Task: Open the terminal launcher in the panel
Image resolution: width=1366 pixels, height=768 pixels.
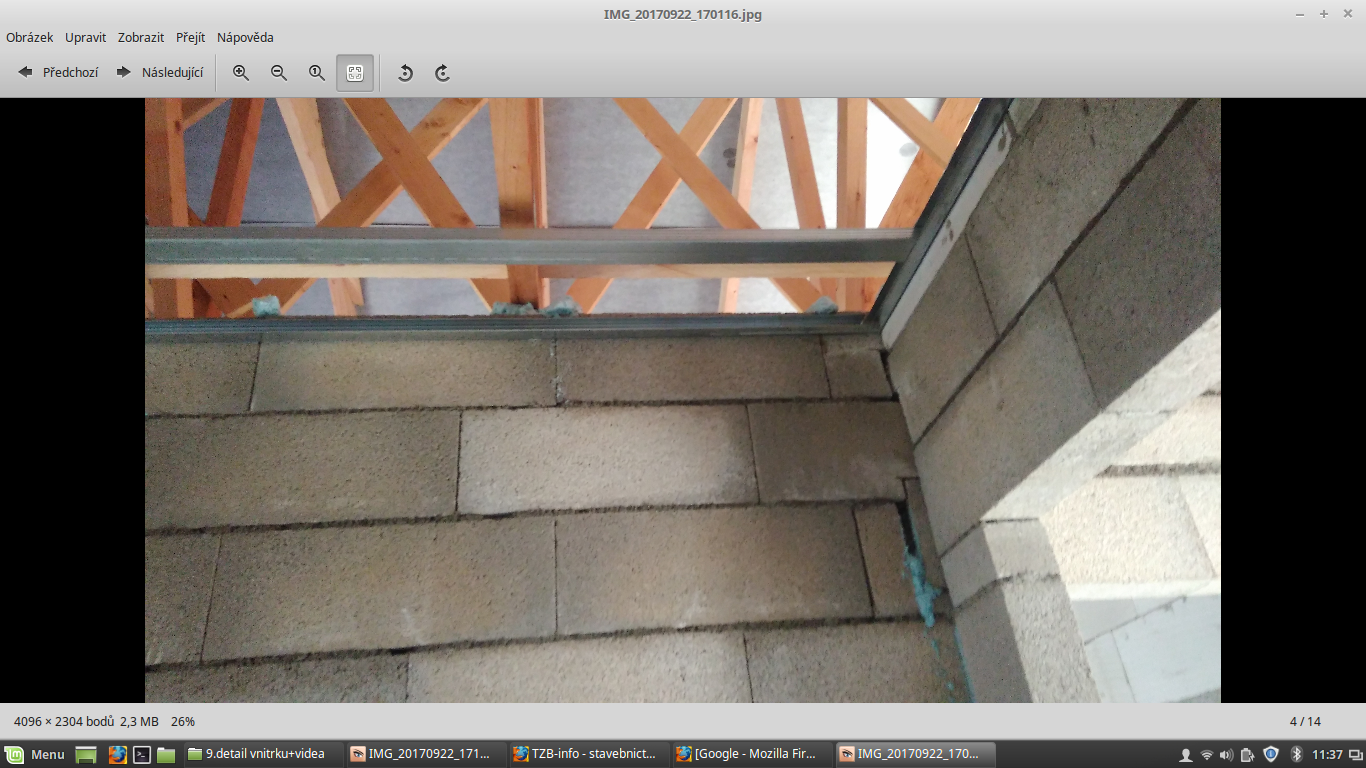Action: 142,754
